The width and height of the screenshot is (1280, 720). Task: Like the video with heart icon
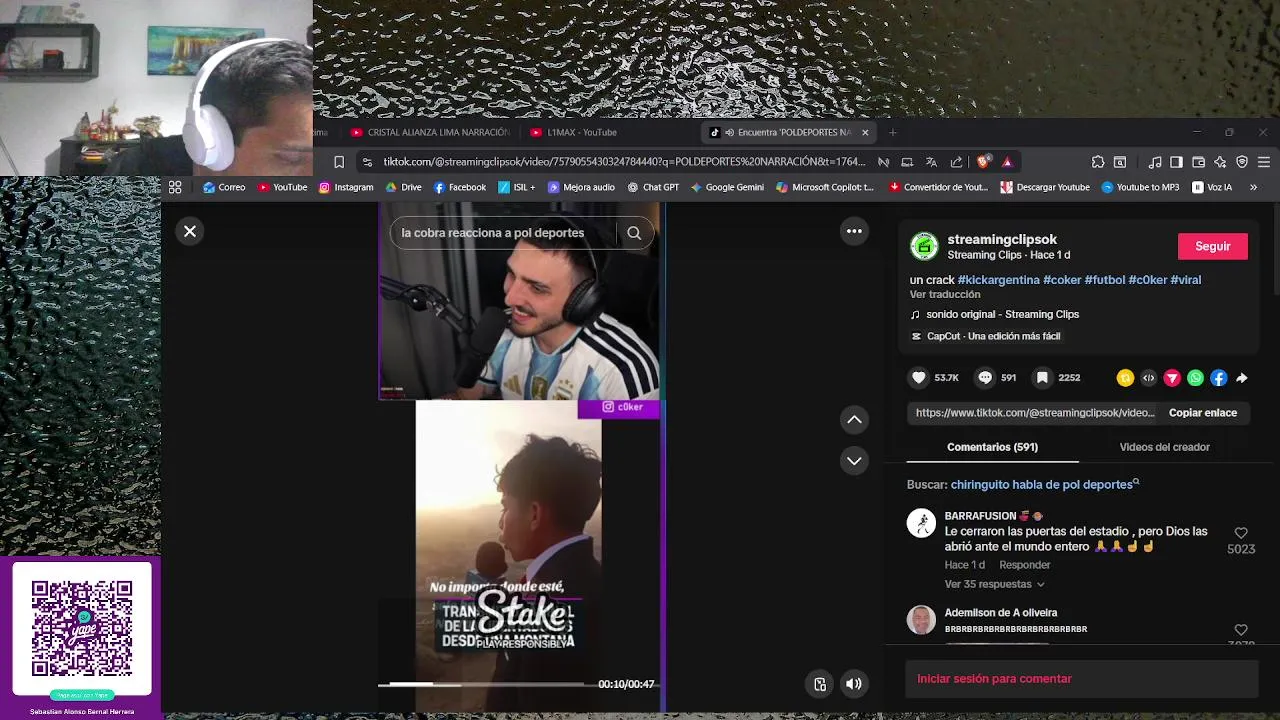[x=919, y=378]
